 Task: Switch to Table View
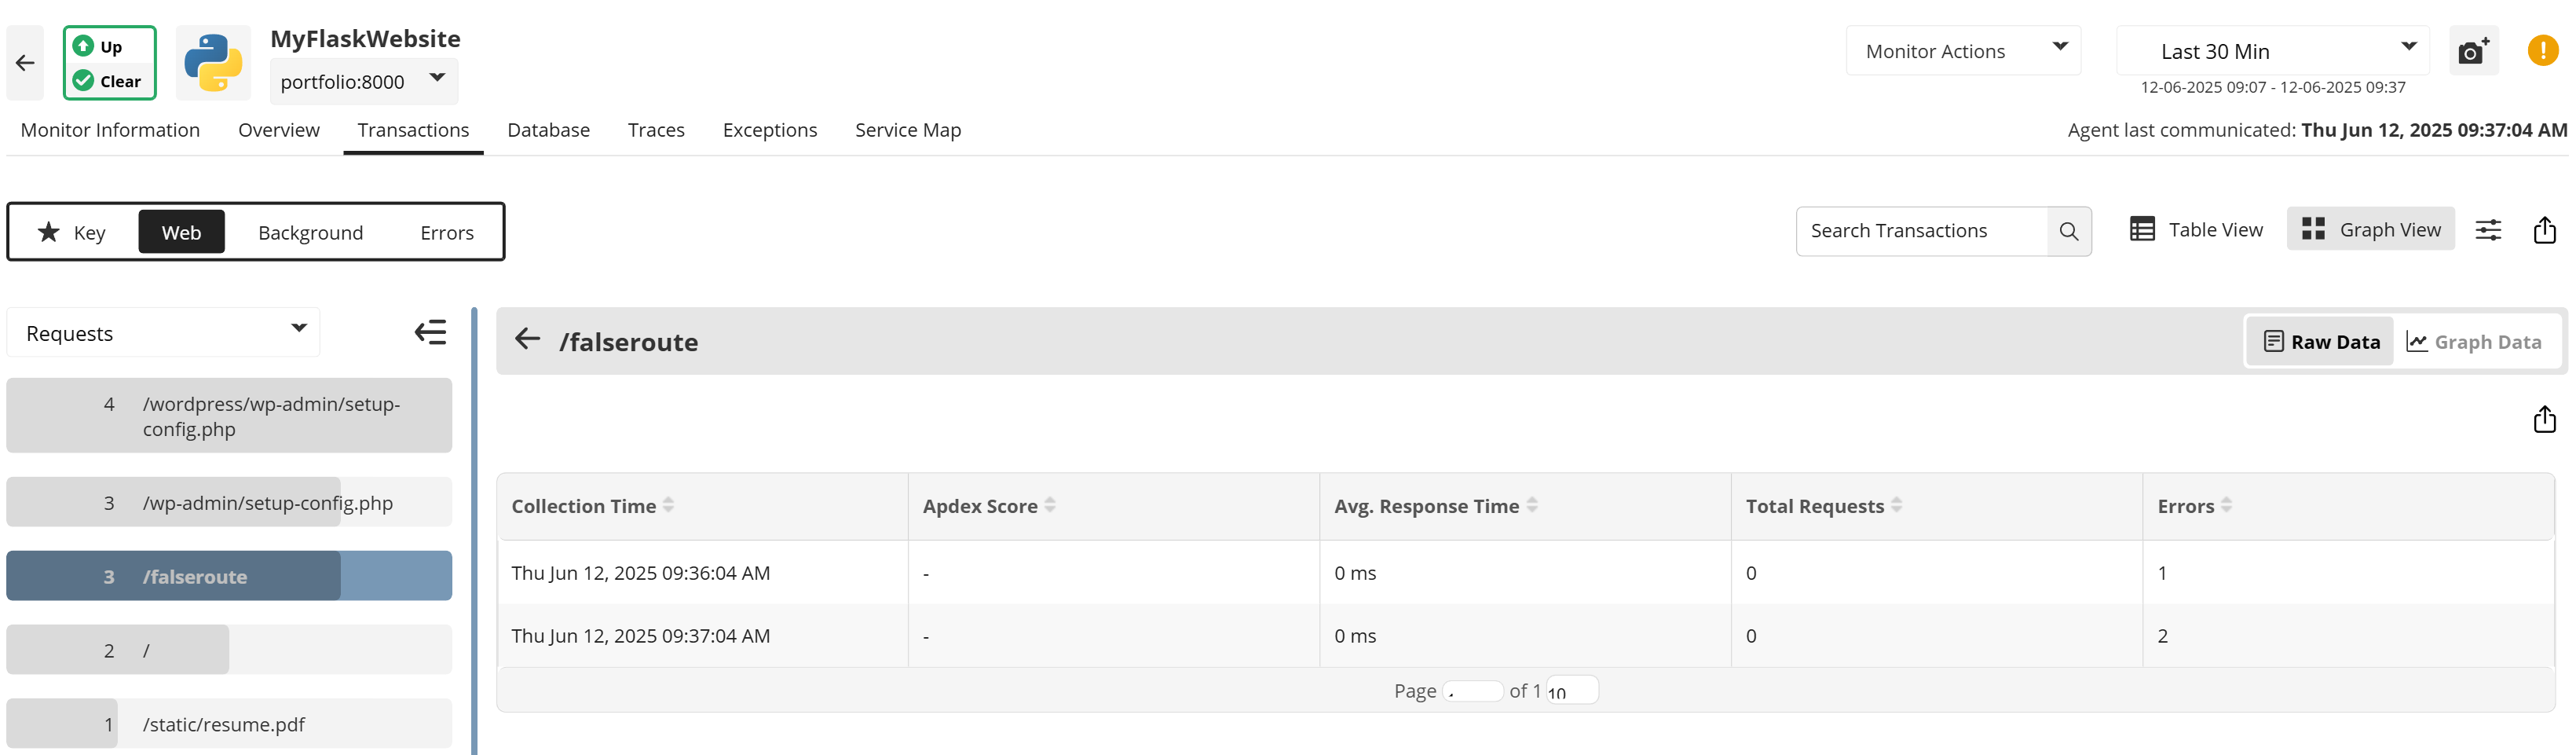click(2196, 230)
